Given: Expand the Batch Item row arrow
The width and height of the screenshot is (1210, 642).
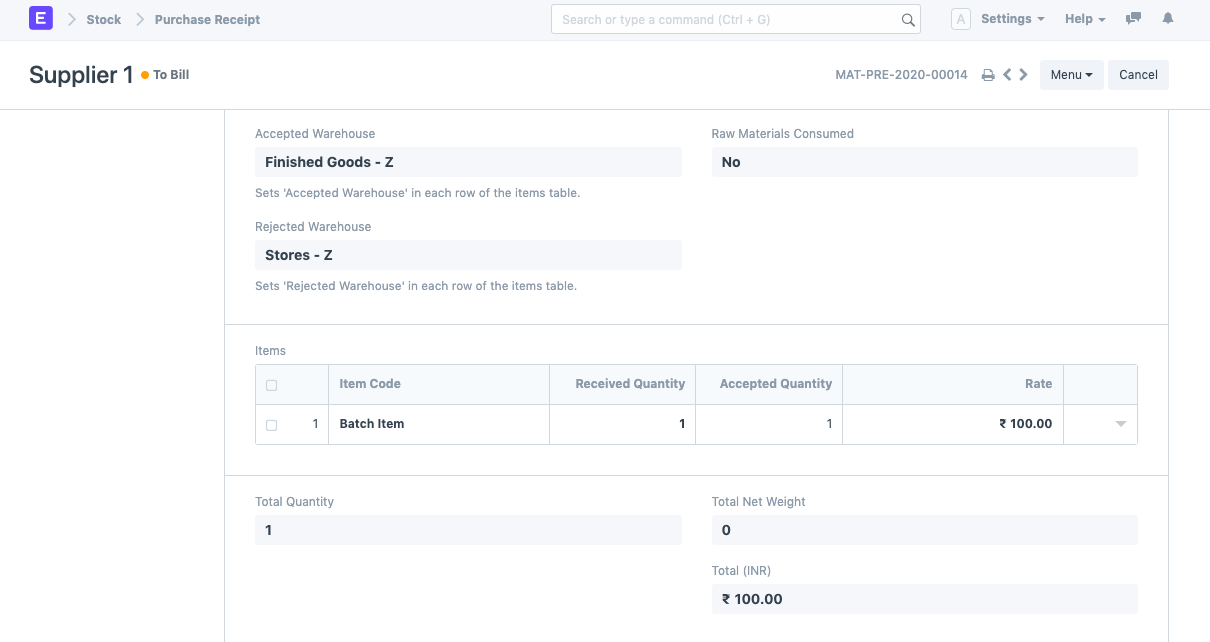Looking at the screenshot, I should tap(1120, 424).
